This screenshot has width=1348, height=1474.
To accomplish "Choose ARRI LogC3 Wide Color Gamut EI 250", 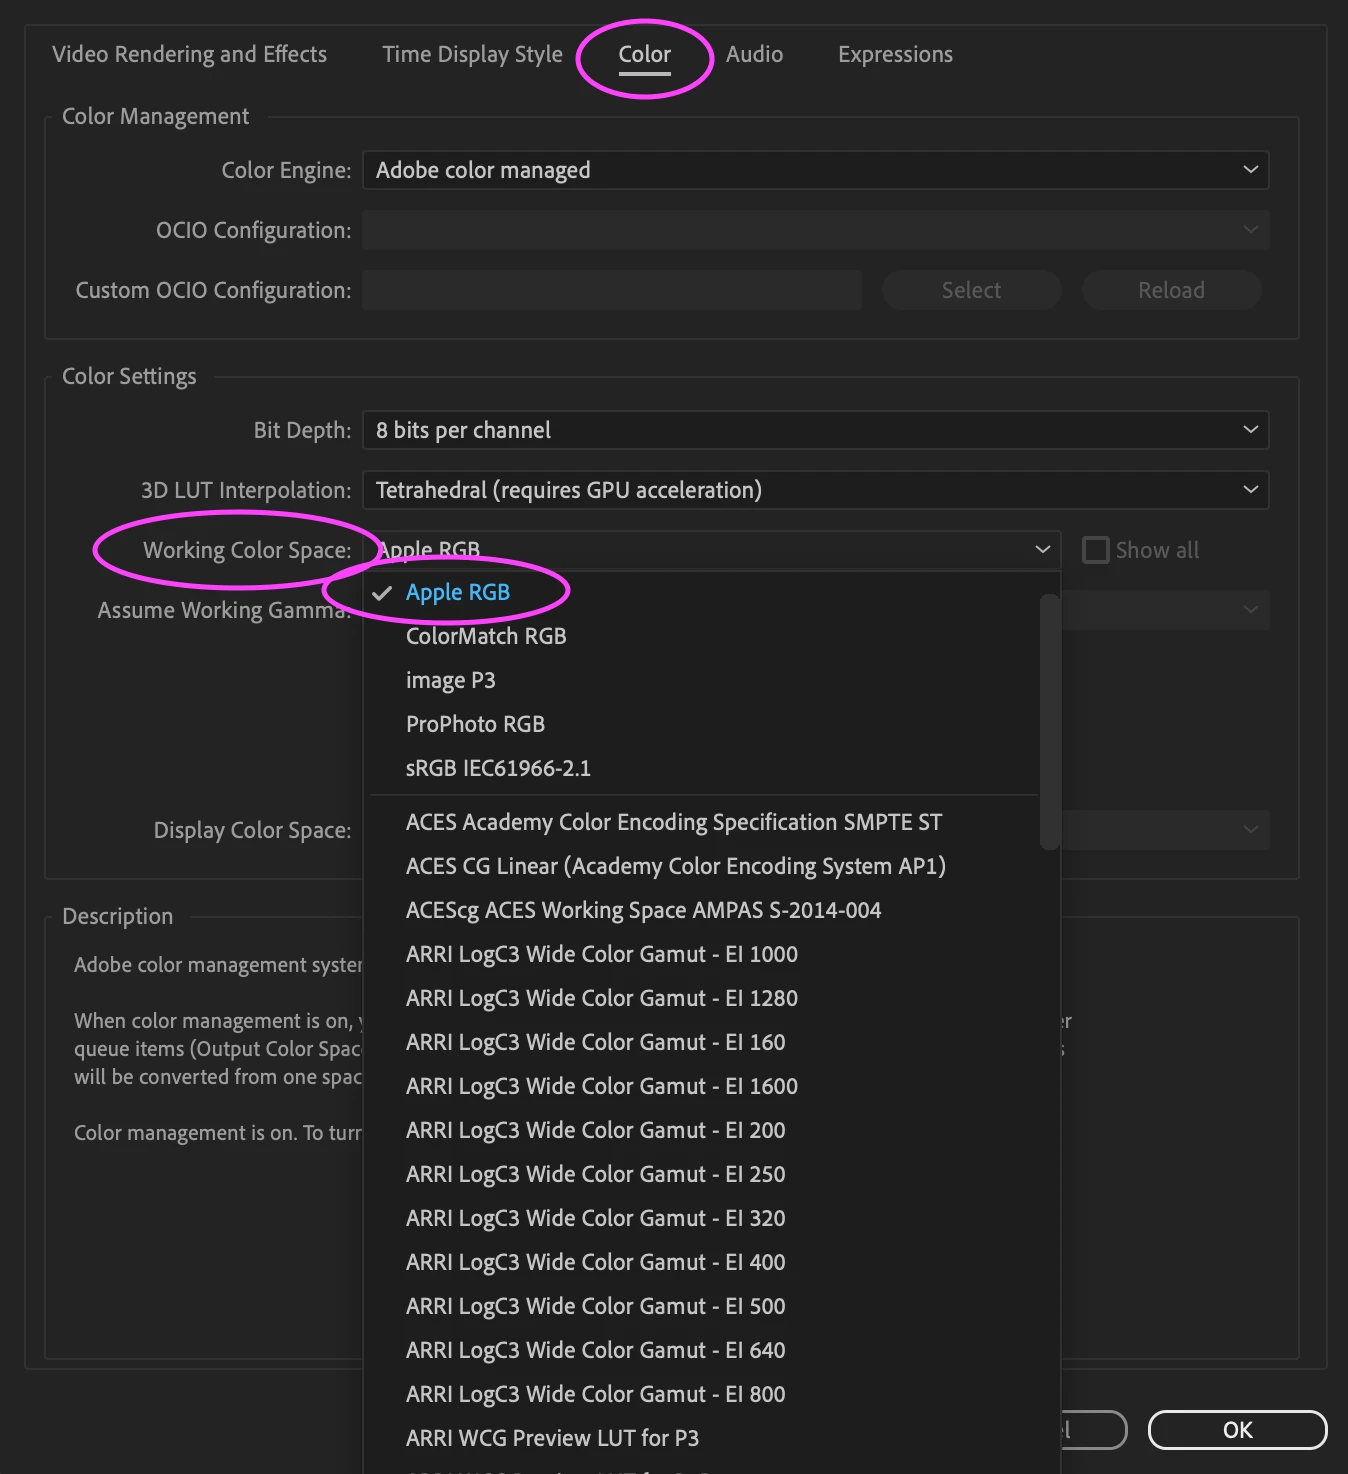I will (x=701, y=1174).
